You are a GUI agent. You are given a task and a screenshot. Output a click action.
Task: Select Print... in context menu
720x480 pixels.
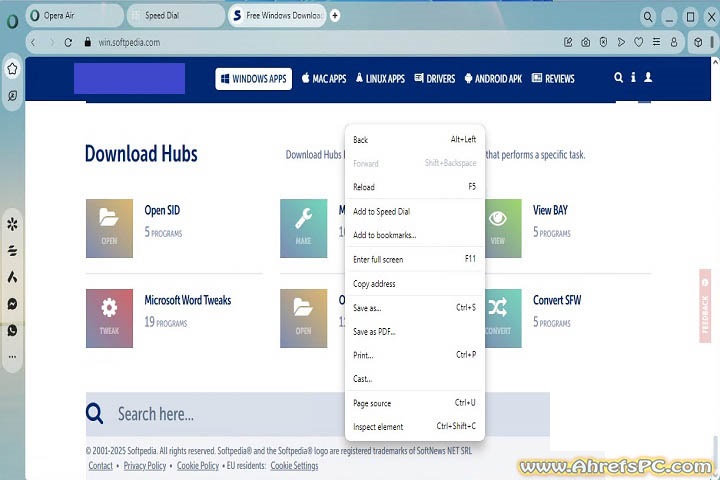pyautogui.click(x=415, y=355)
